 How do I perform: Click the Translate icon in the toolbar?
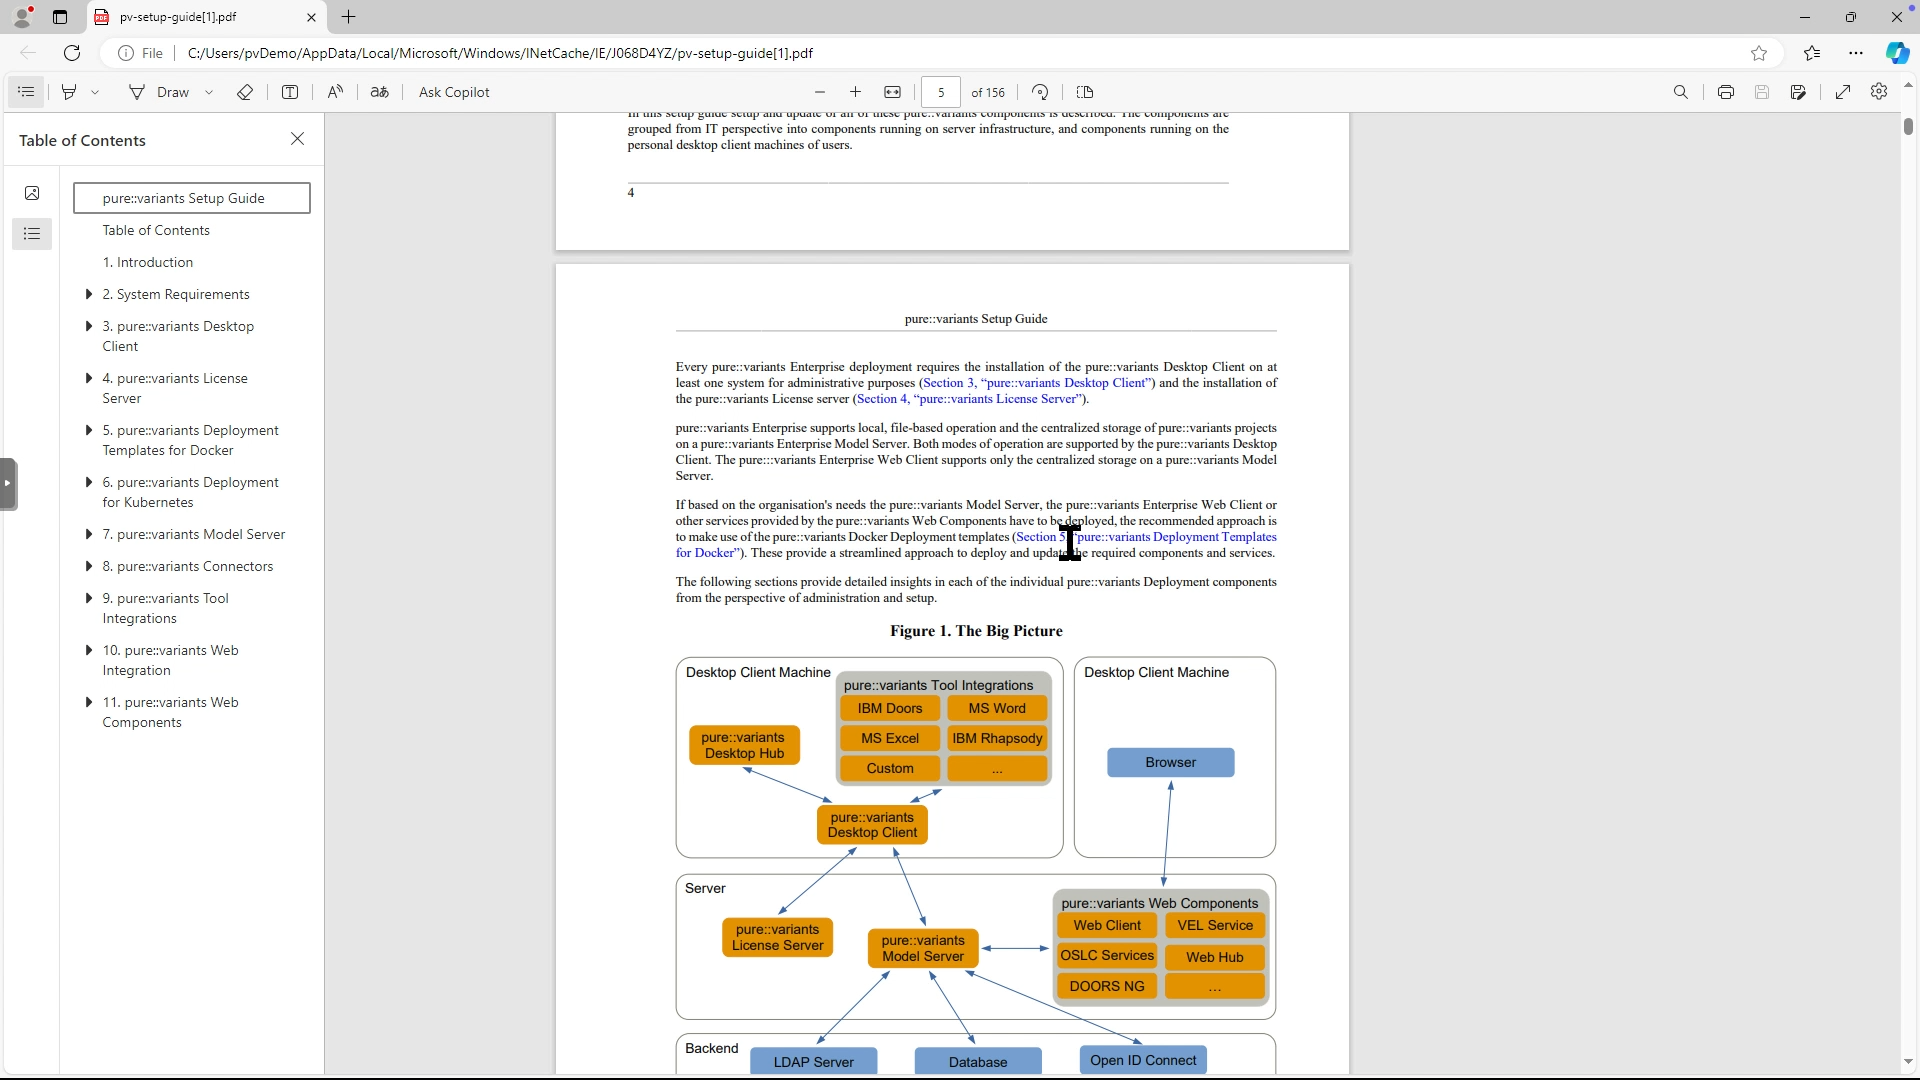coord(379,92)
